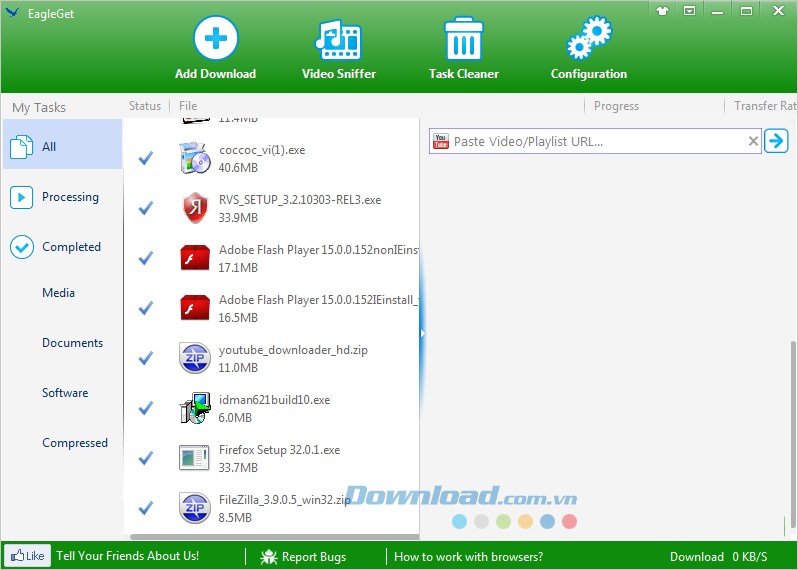Open How to work with browsers link
The height and width of the screenshot is (570, 798).
pos(468,557)
